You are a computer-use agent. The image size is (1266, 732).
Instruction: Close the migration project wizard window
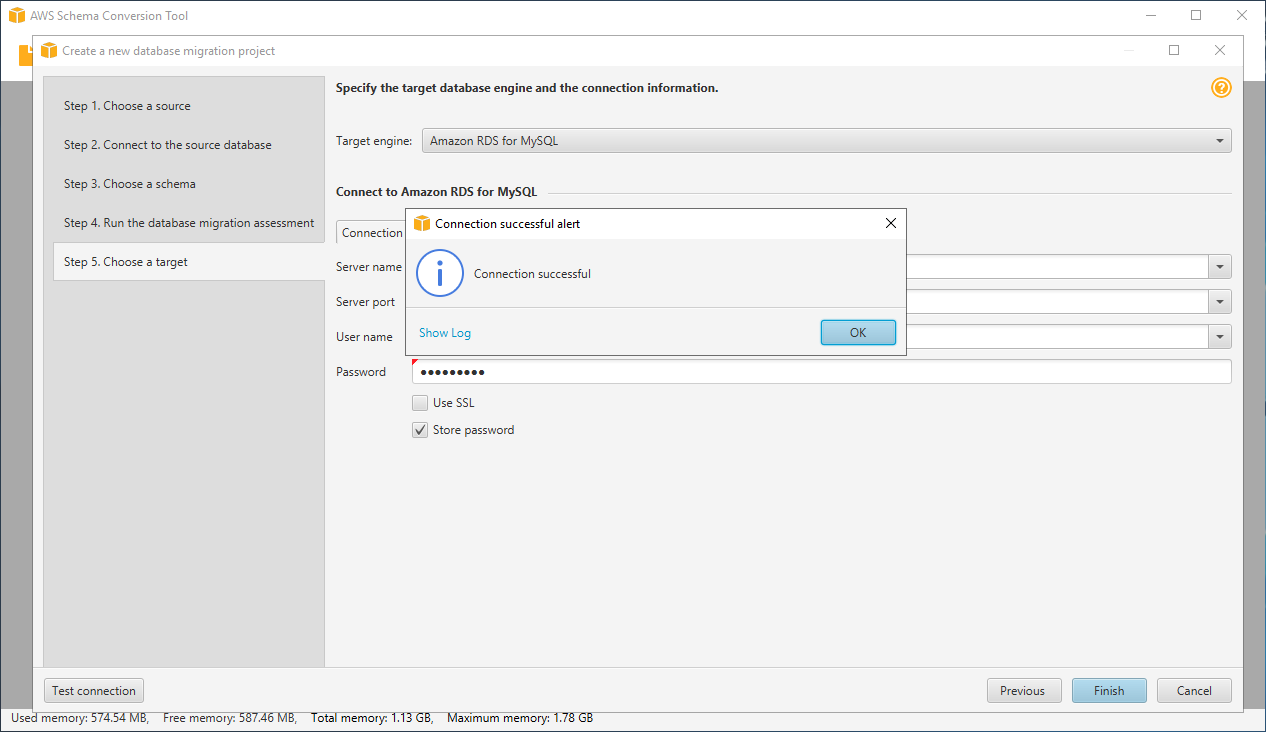(1220, 50)
